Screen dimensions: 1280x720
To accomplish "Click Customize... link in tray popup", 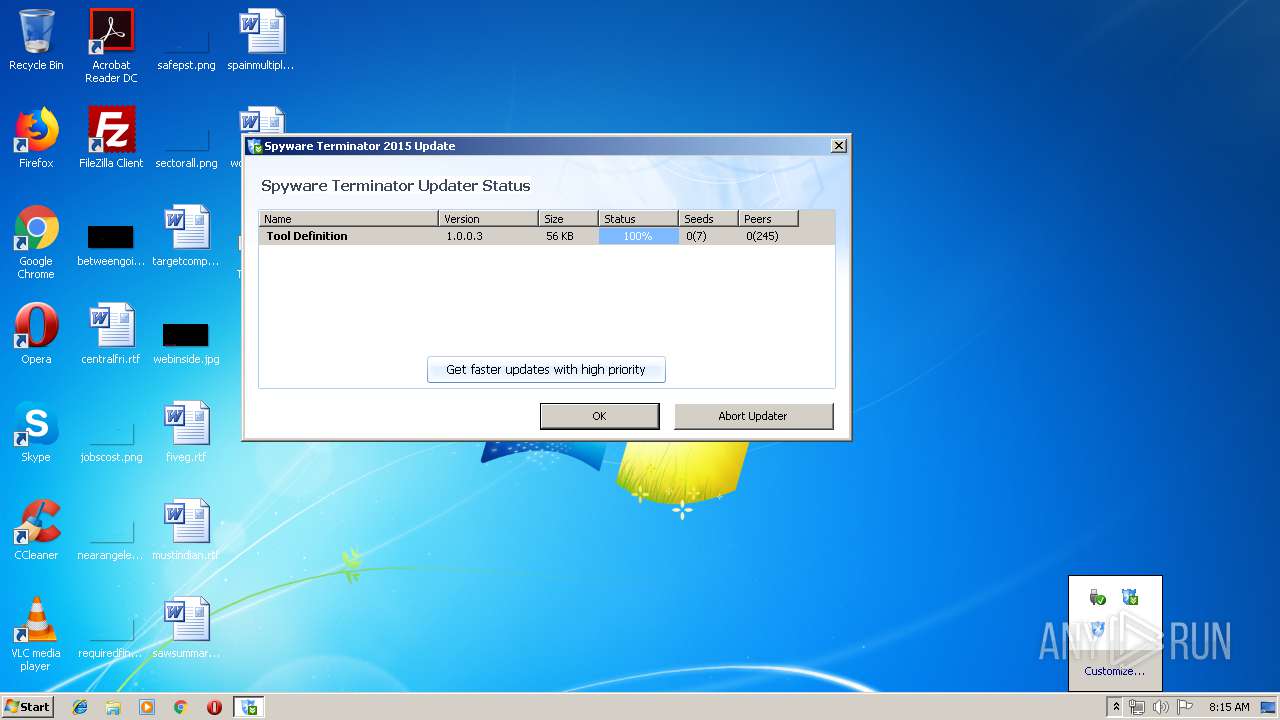I will [x=1114, y=671].
